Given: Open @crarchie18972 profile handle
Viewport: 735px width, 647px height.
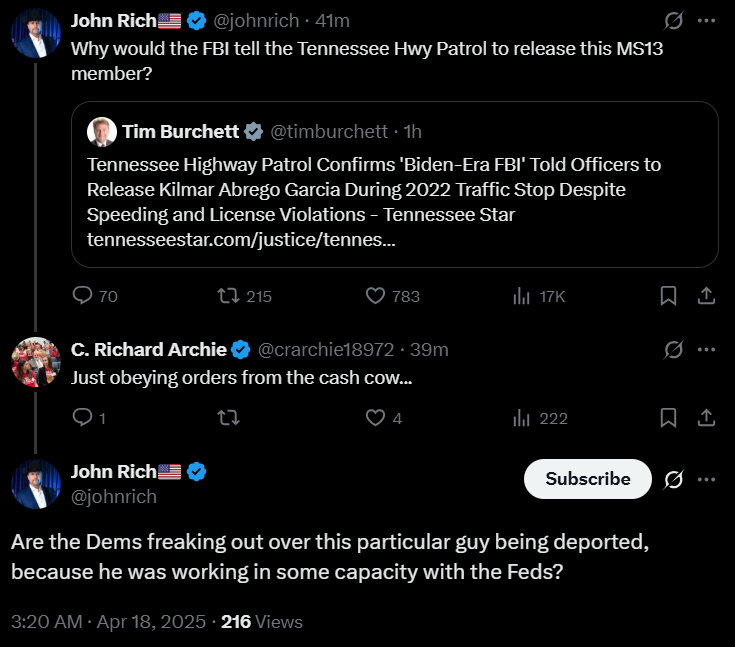Looking at the screenshot, I should coord(326,350).
